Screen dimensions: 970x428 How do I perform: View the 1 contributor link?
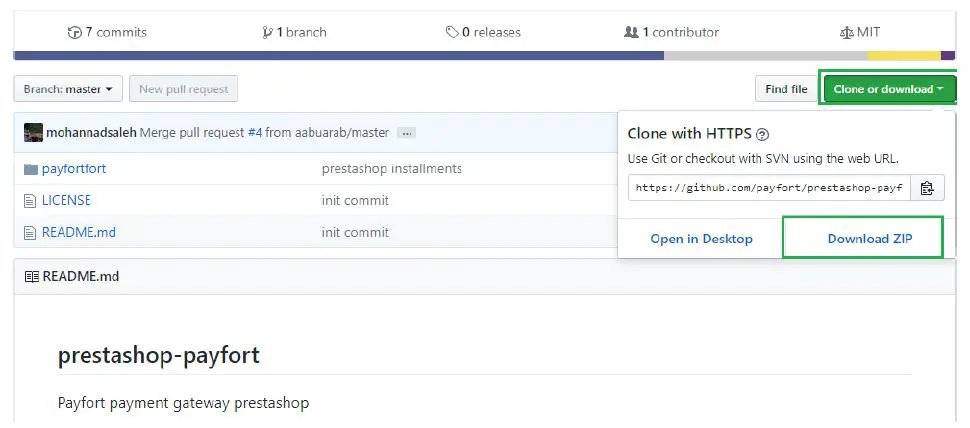671,32
